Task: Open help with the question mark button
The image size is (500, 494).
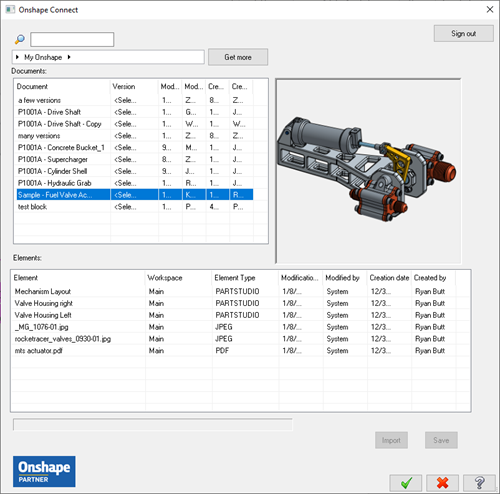Action: click(x=479, y=483)
